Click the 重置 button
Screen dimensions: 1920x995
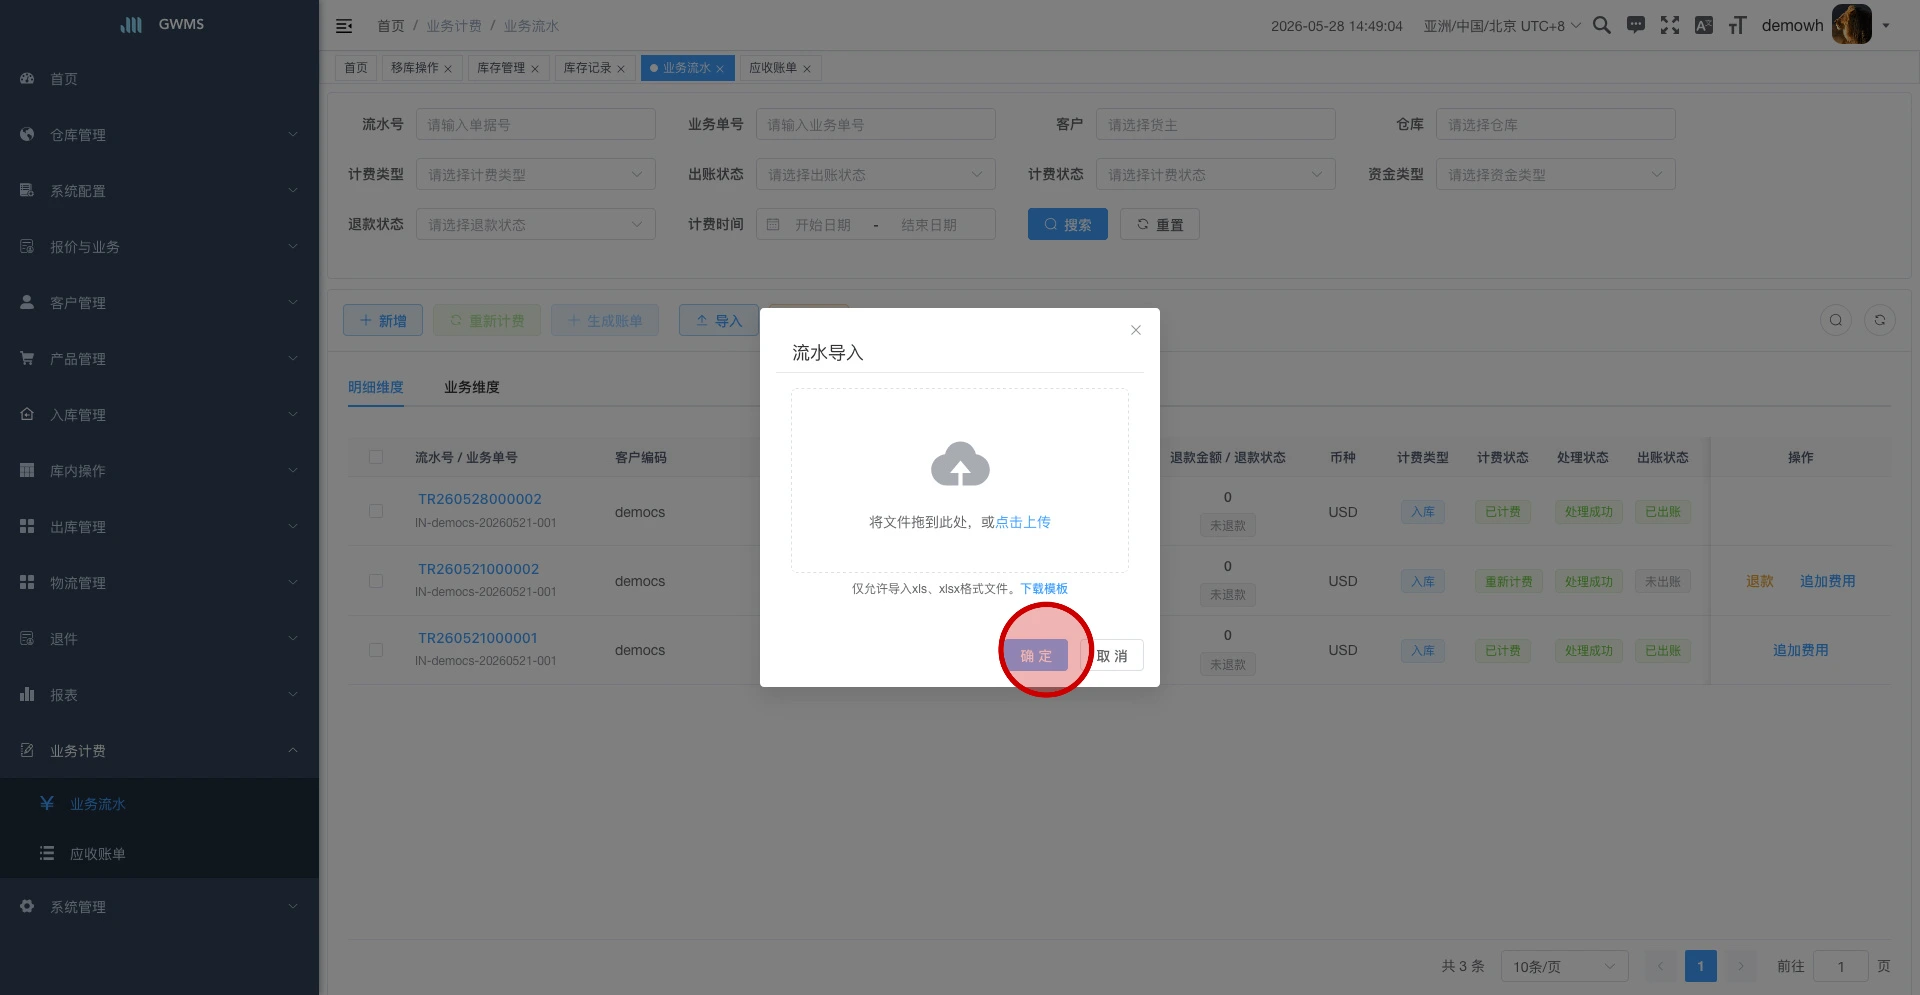tap(1160, 224)
